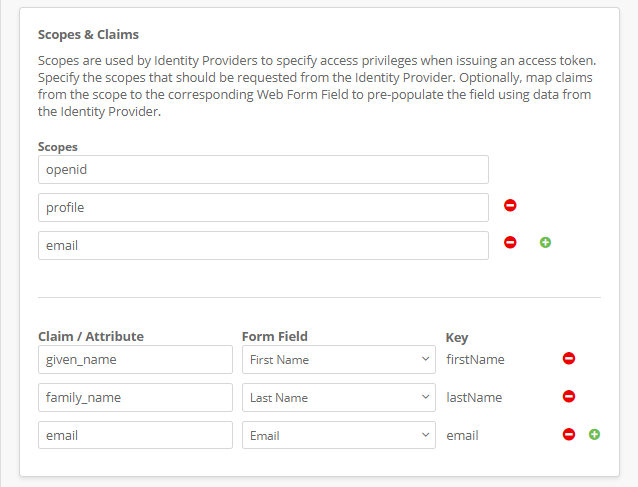638x487 pixels.
Task: Expand the Last Name form field dropdown
Action: click(338, 398)
